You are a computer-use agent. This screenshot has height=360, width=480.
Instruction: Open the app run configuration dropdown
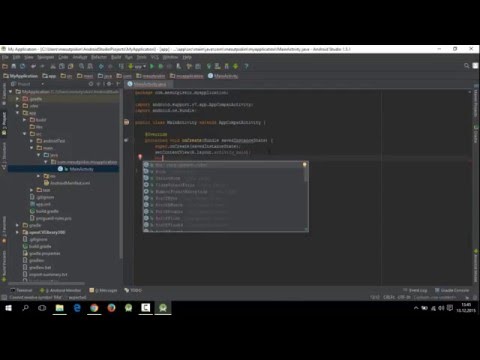point(137,66)
